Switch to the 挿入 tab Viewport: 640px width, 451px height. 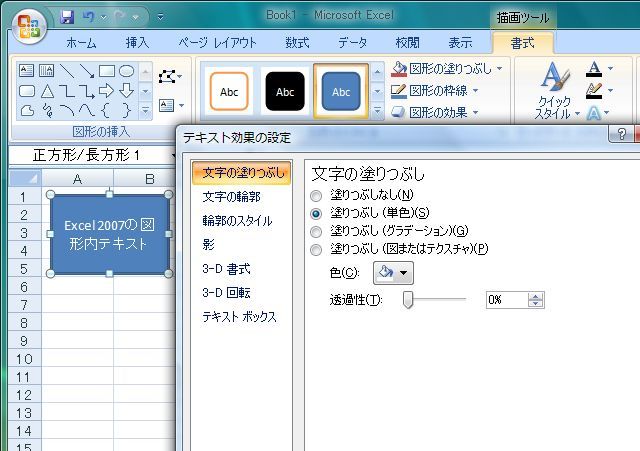[x=137, y=42]
